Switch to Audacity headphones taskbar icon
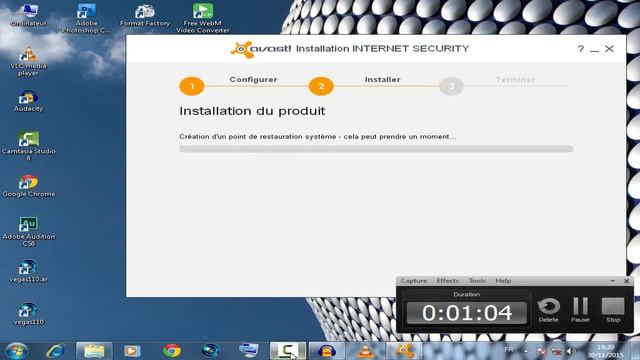 (x=327, y=351)
